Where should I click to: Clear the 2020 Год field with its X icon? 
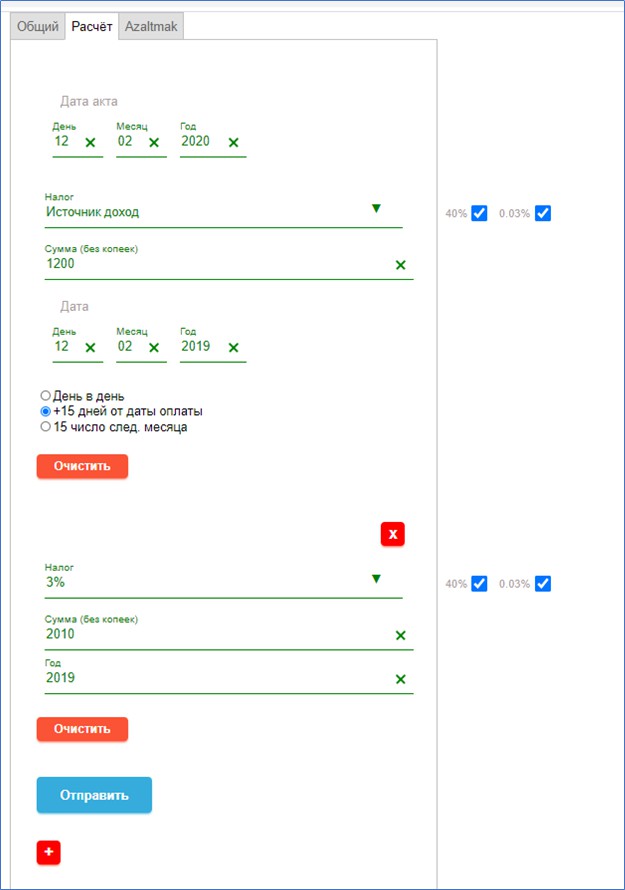click(233, 143)
